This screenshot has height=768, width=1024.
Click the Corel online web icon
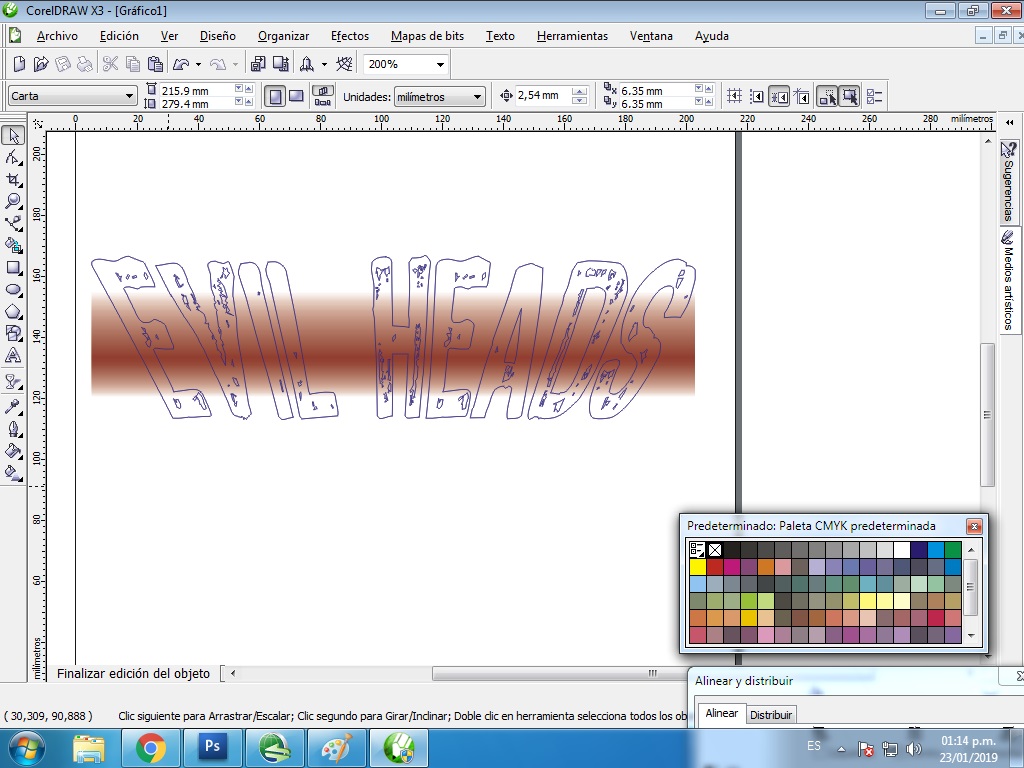[344, 64]
